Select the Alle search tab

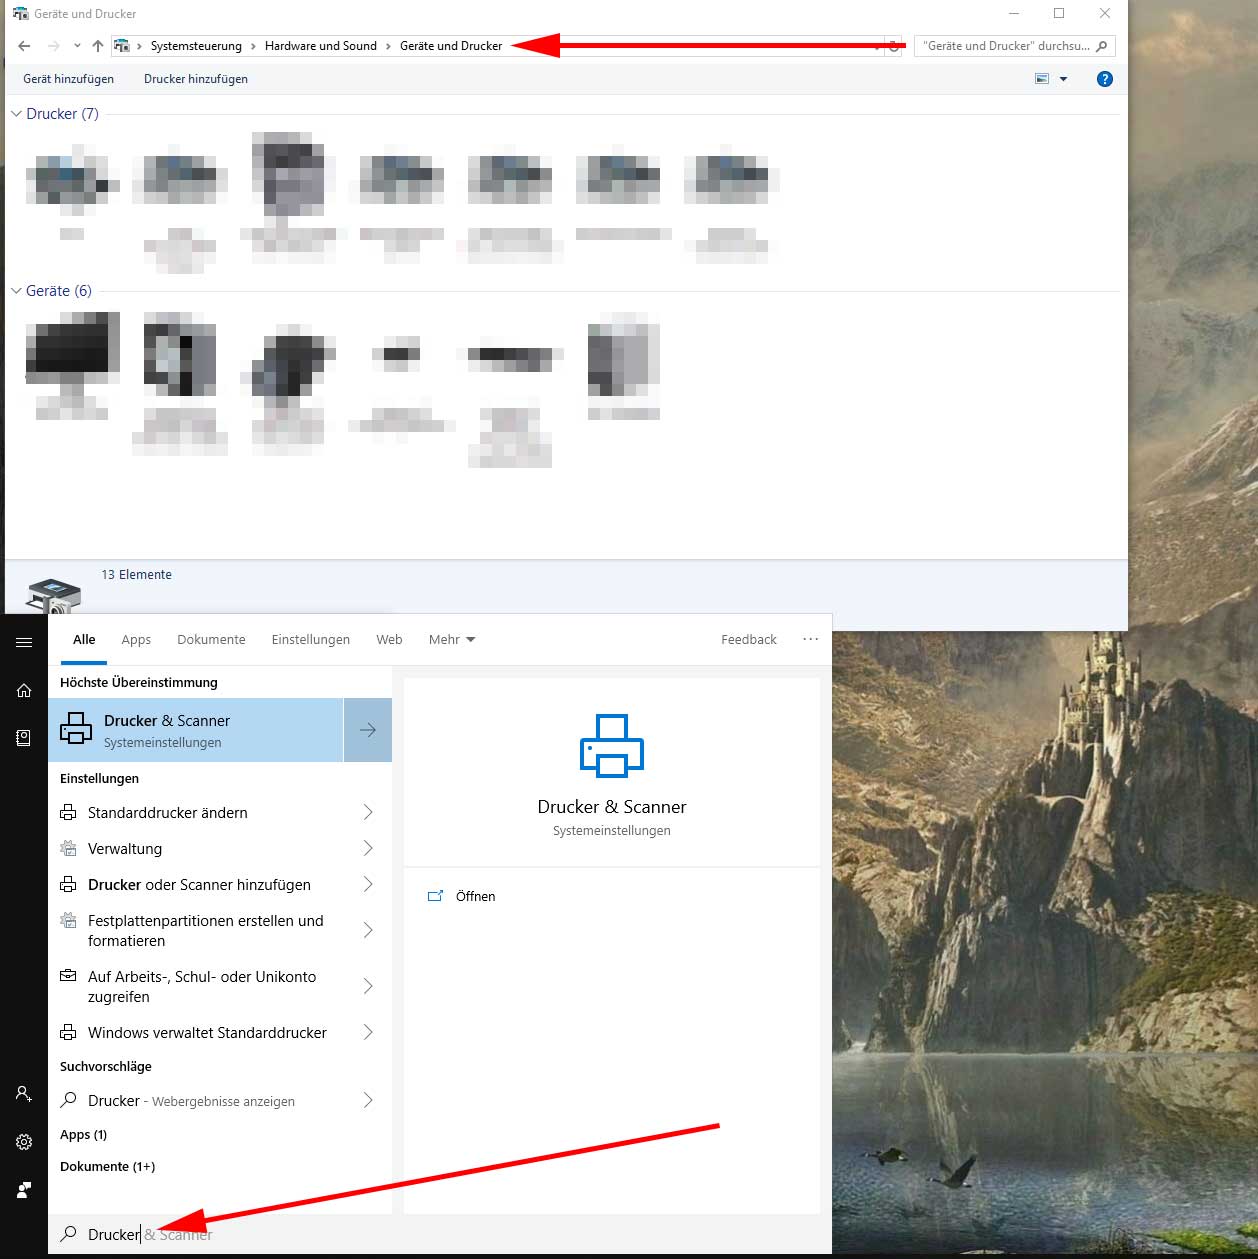[84, 640]
